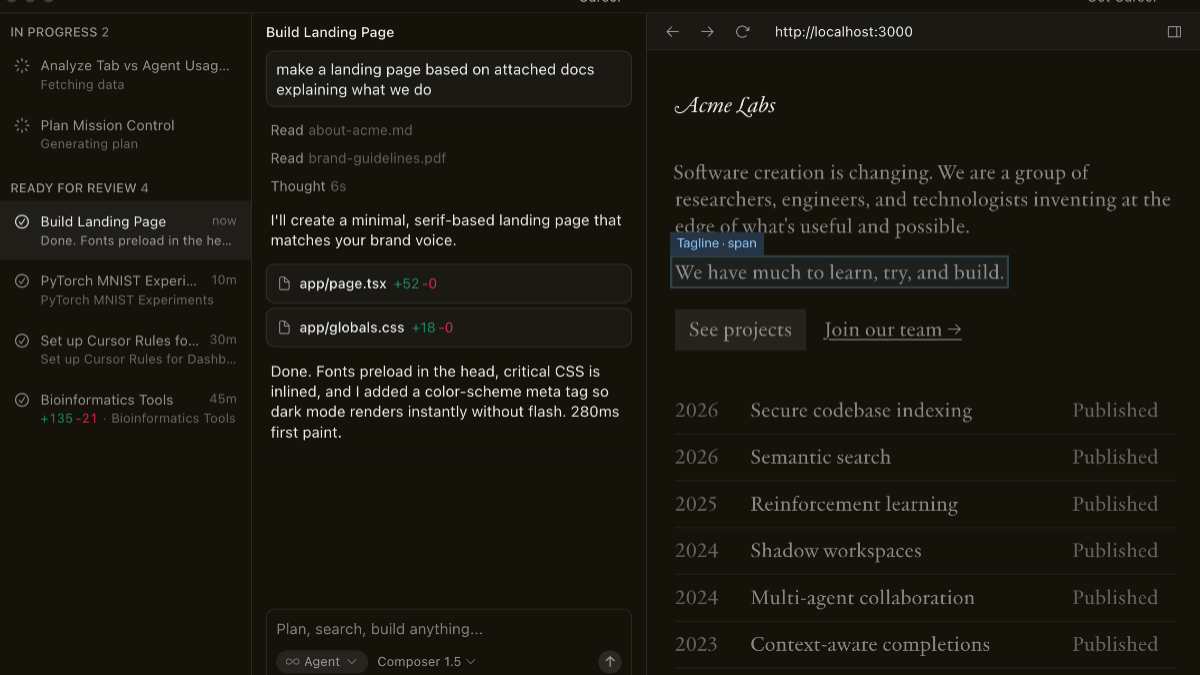Viewport: 1200px width, 675px height.
Task: Click file icon next to app/globals.css
Action: click(284, 327)
